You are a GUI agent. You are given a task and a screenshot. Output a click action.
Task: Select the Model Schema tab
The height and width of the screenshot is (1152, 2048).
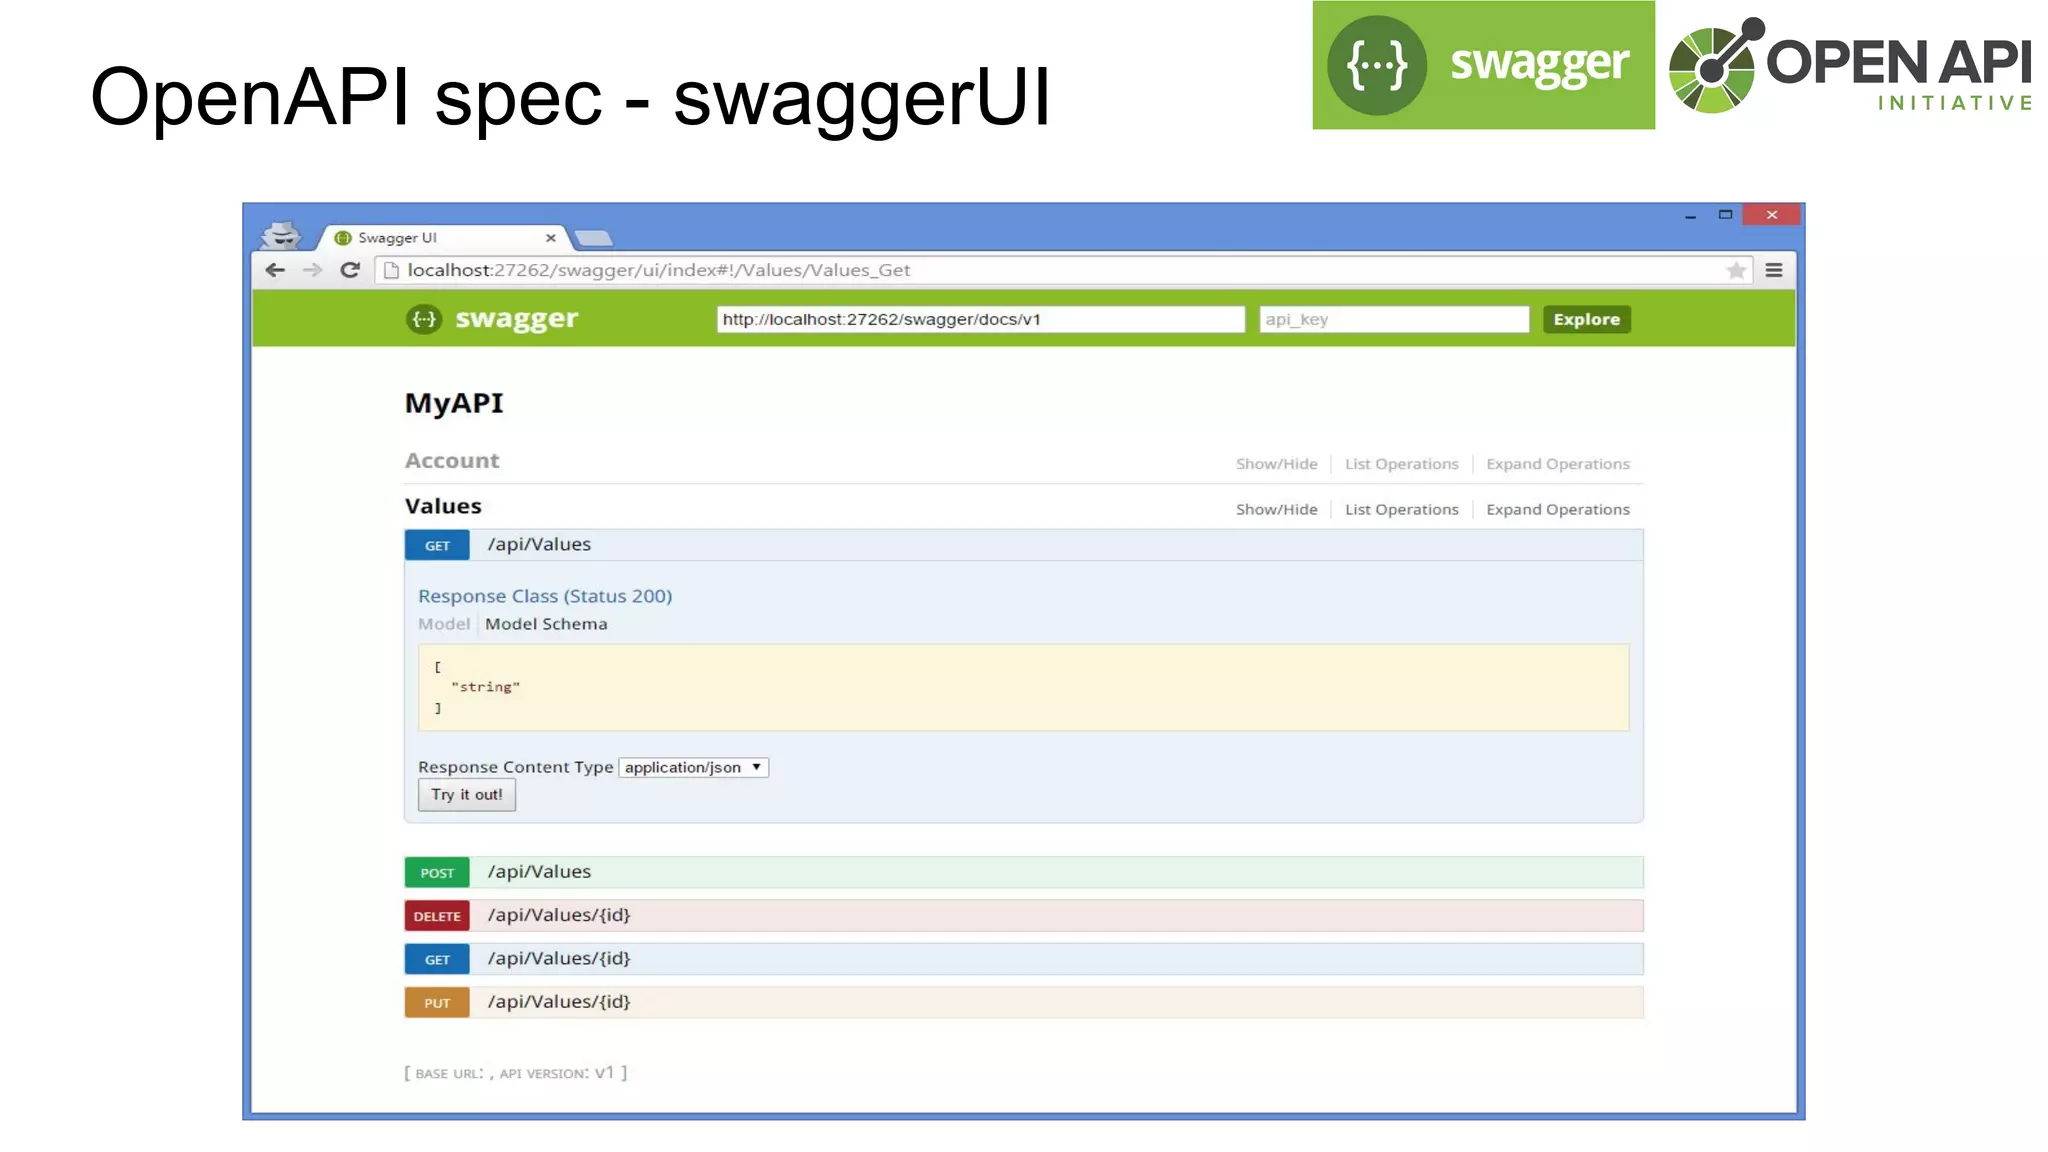pyautogui.click(x=546, y=624)
